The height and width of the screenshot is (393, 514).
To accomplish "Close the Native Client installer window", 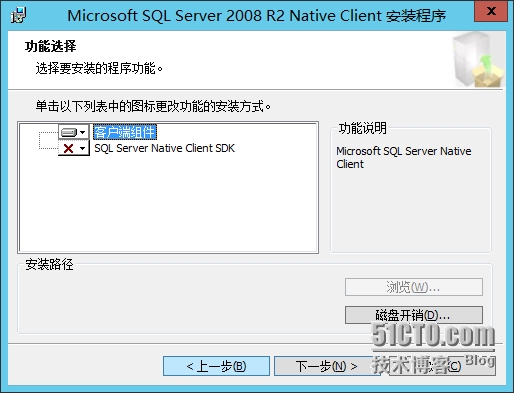I will (x=491, y=11).
